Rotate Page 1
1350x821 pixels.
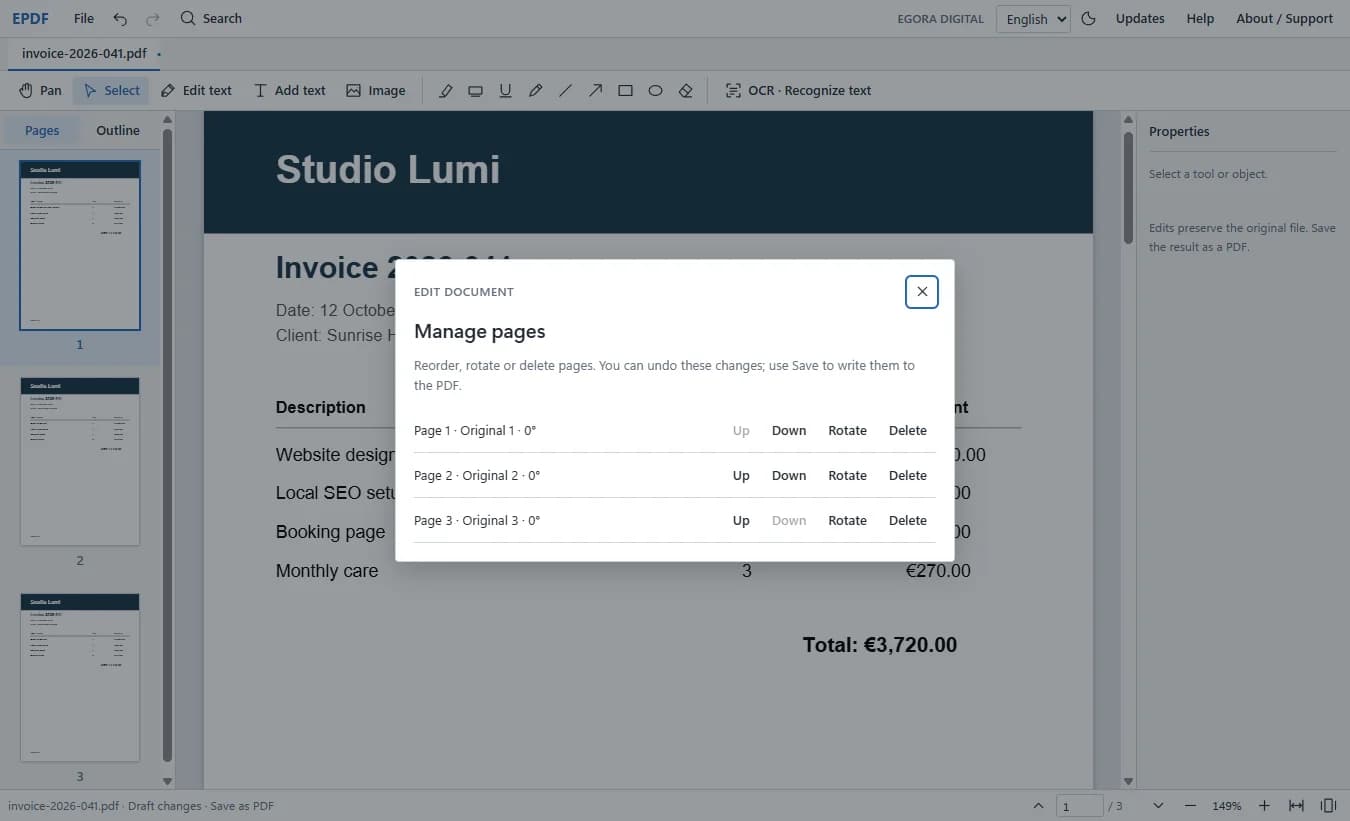[847, 431]
